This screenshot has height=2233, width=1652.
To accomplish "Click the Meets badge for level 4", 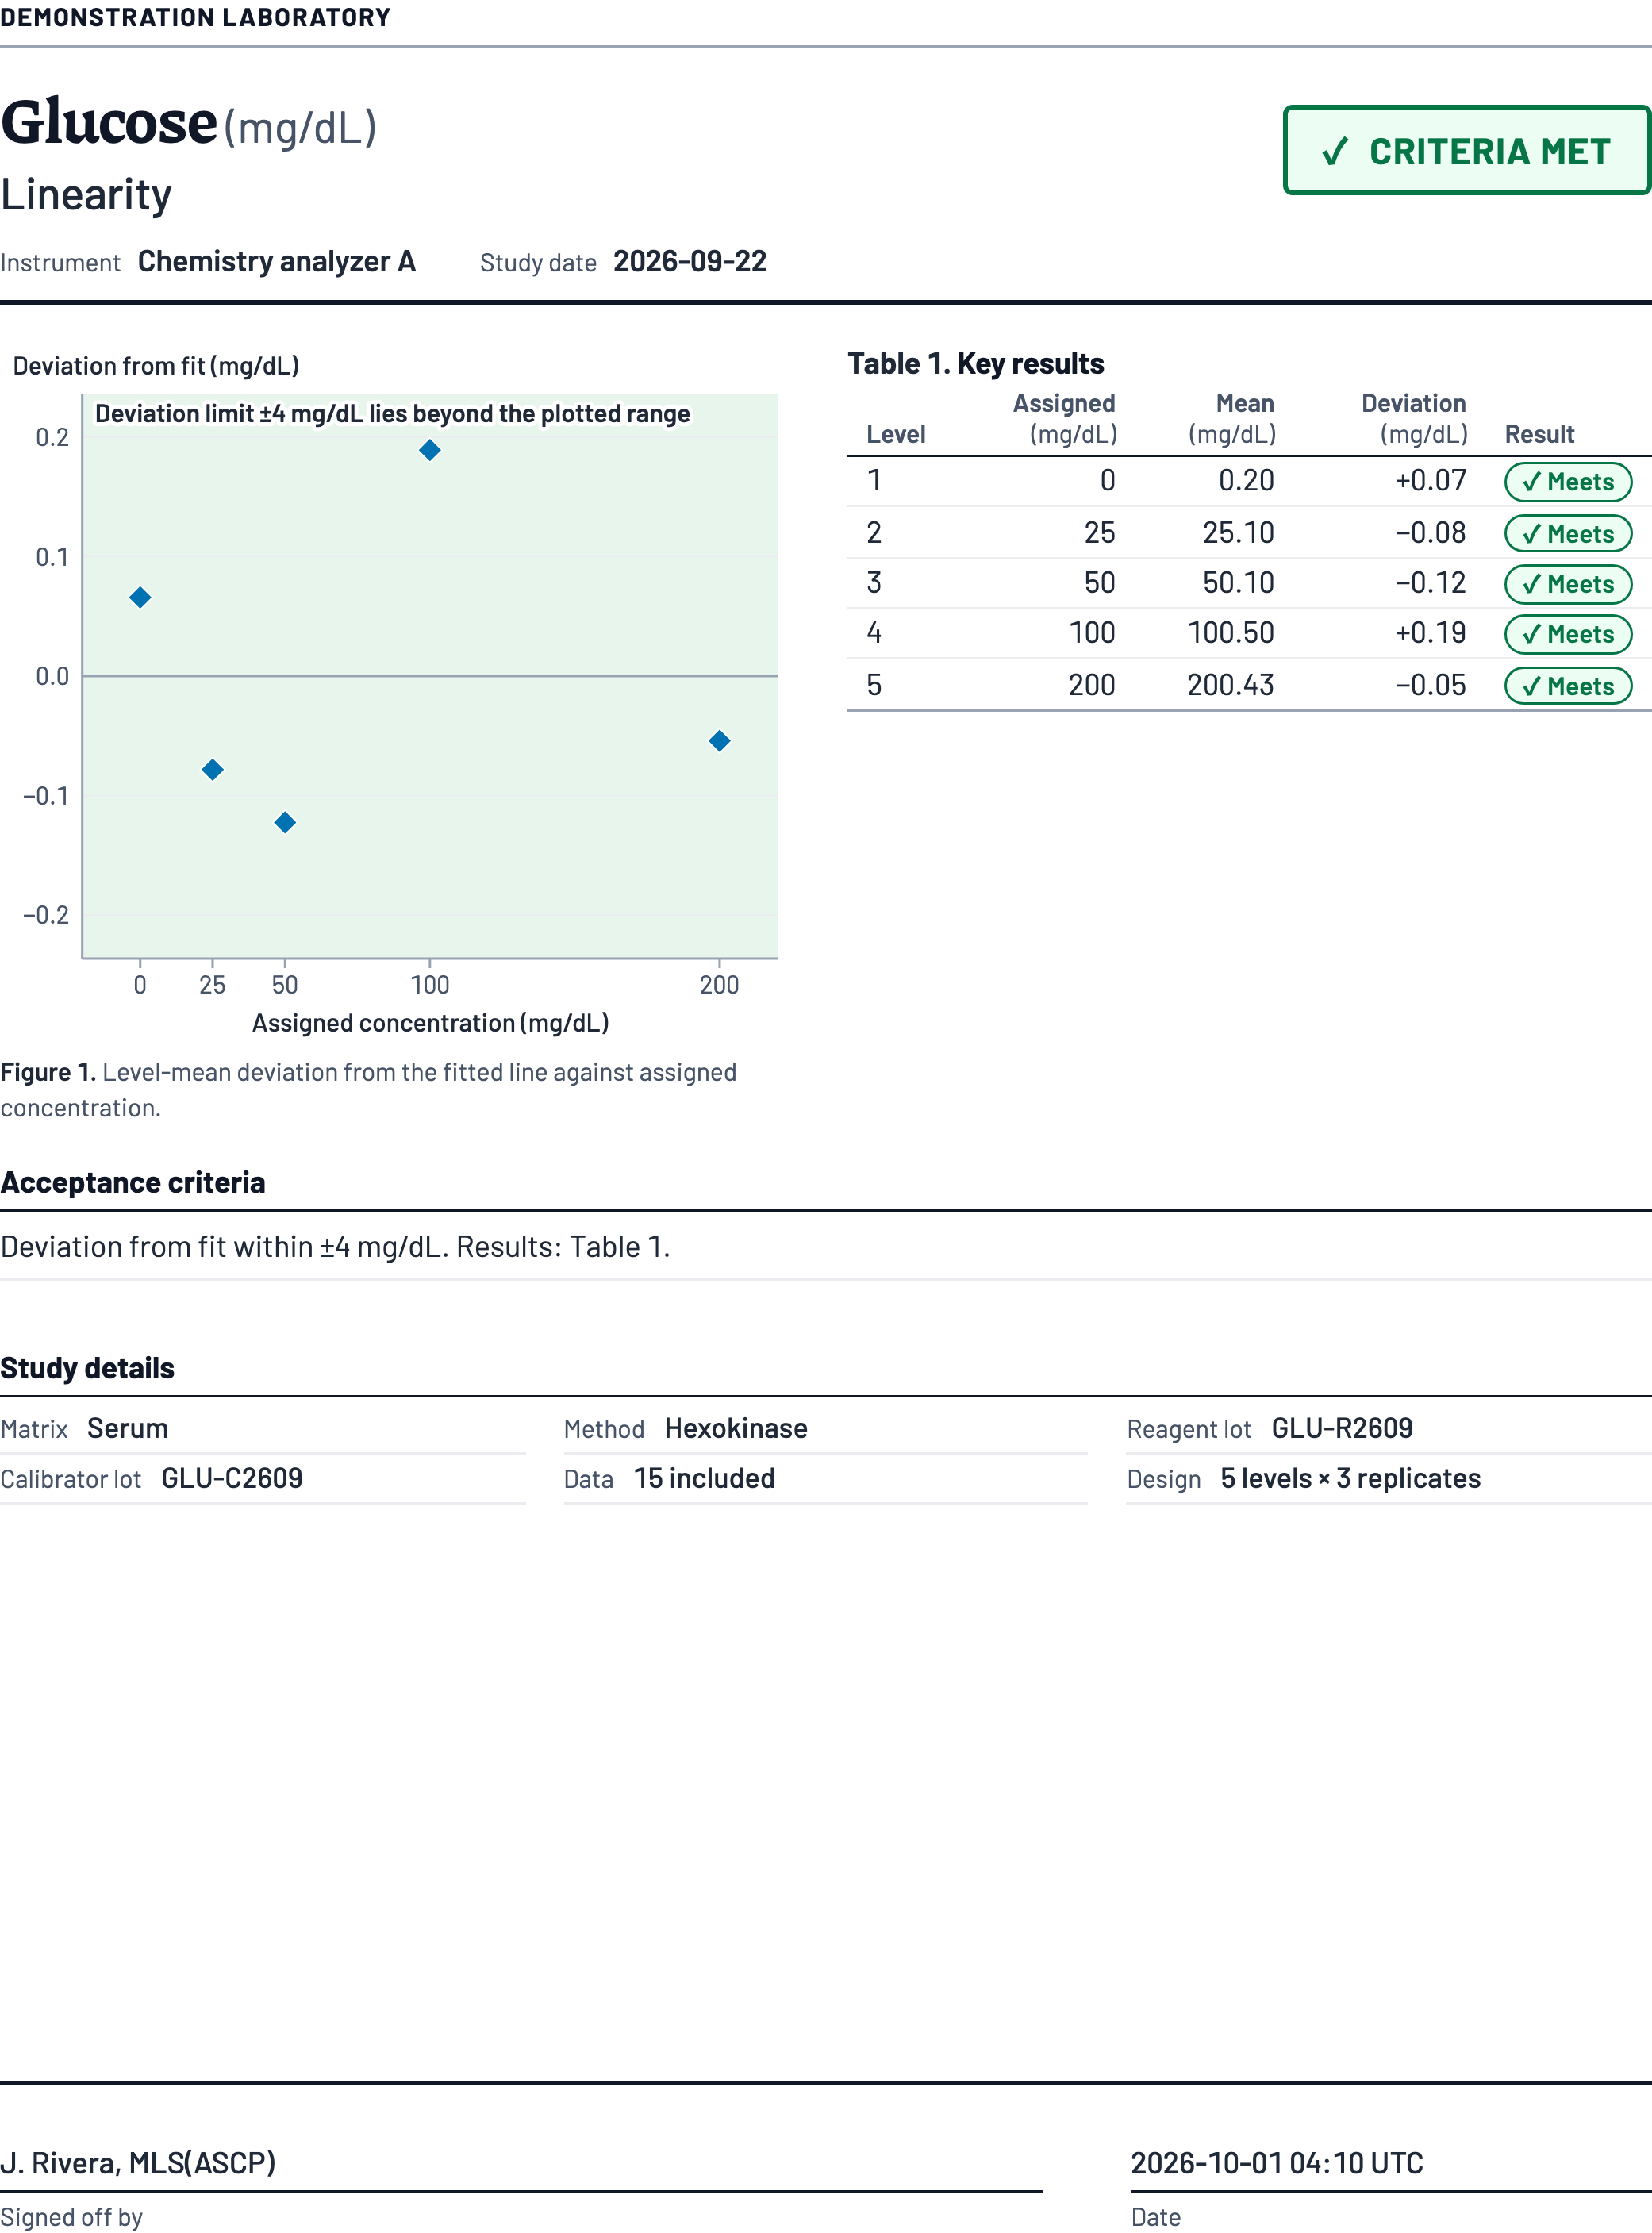I will [x=1568, y=634].
